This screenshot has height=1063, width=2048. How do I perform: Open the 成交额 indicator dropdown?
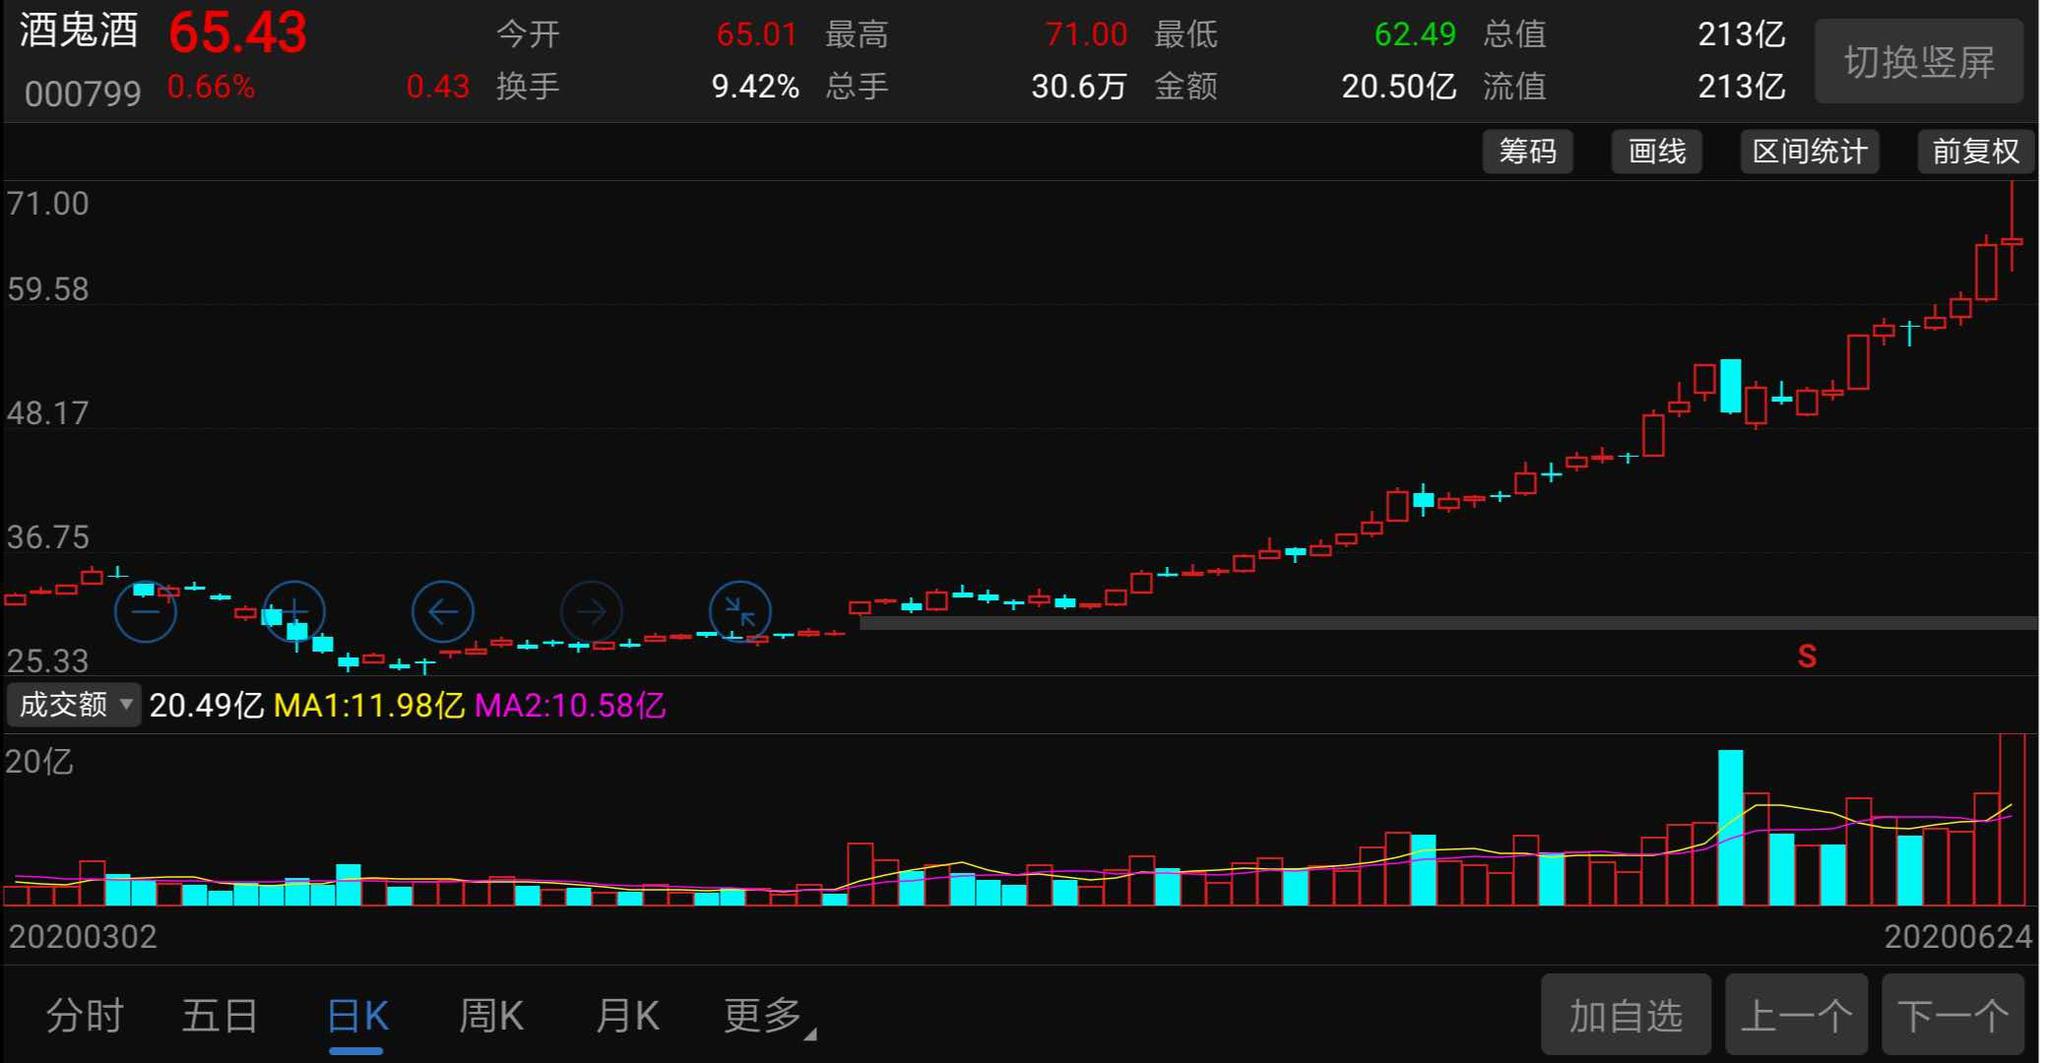(x=73, y=705)
